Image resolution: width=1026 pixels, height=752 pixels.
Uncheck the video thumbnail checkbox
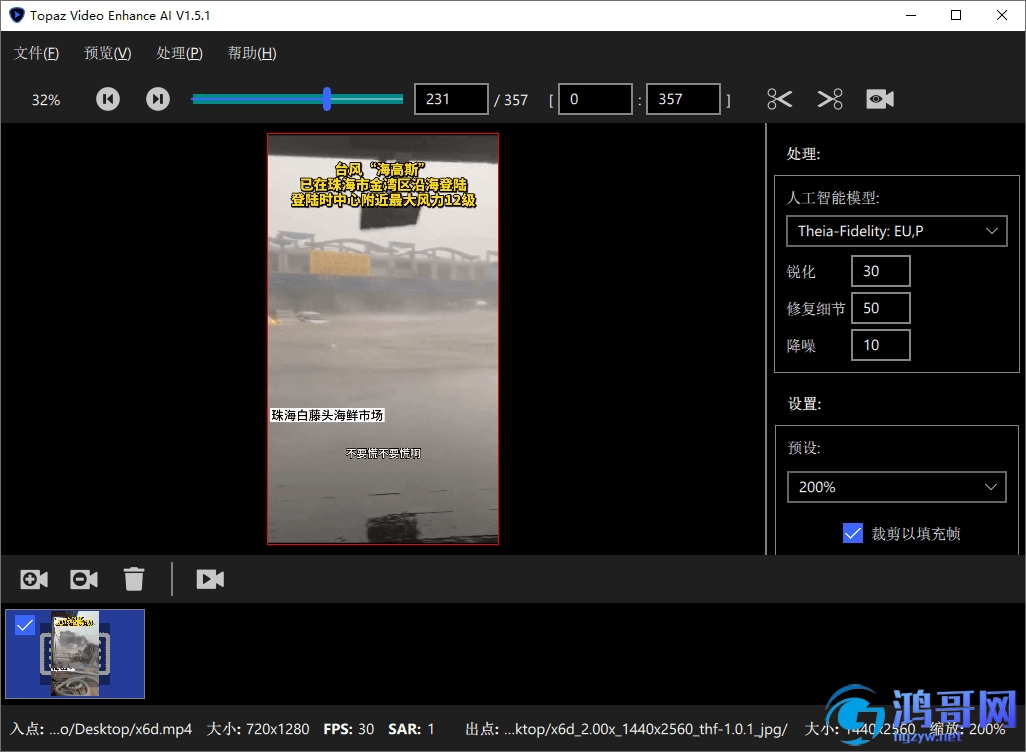pos(25,626)
